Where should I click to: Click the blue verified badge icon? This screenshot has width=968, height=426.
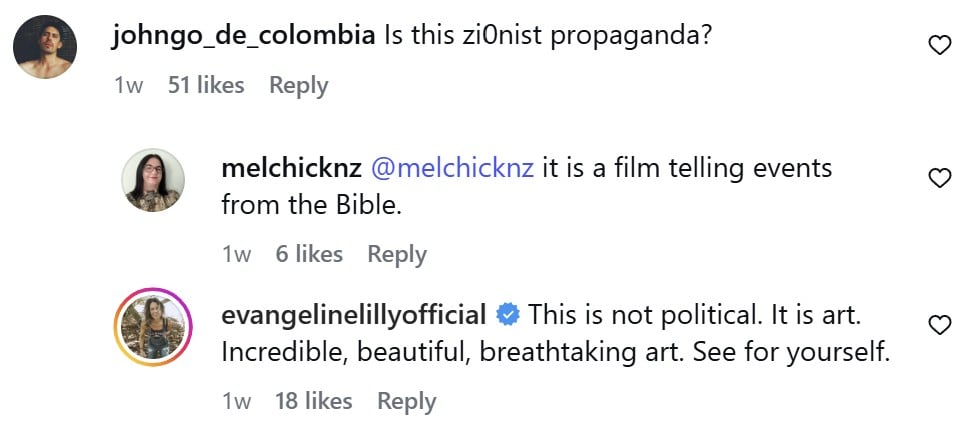tap(509, 316)
